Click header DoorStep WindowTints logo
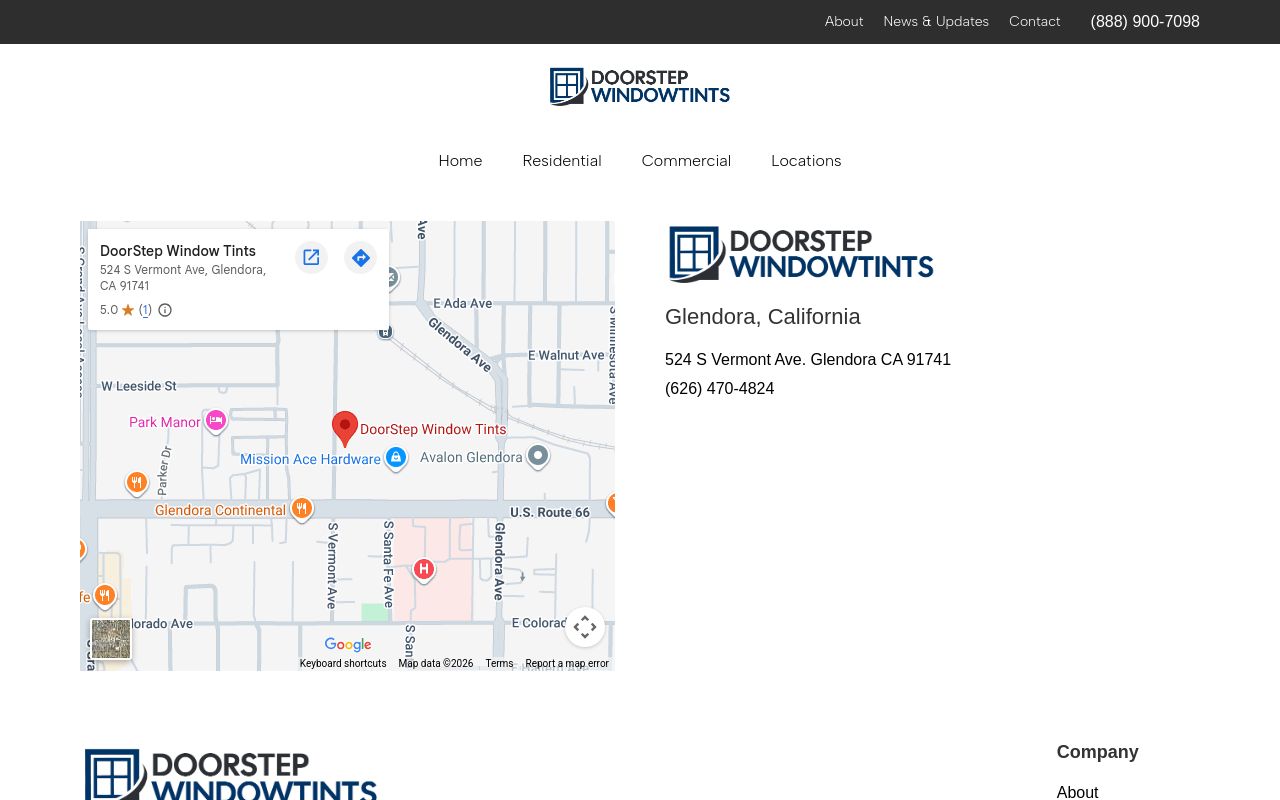 click(640, 87)
